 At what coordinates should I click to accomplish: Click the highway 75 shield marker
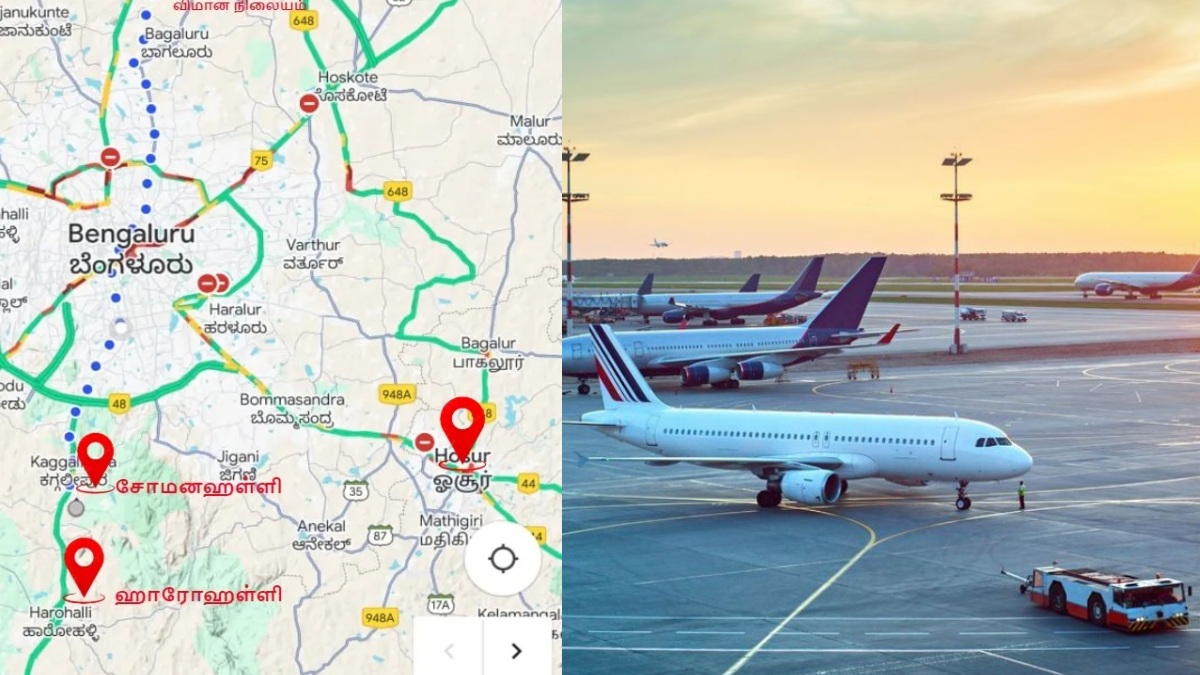pos(261,160)
